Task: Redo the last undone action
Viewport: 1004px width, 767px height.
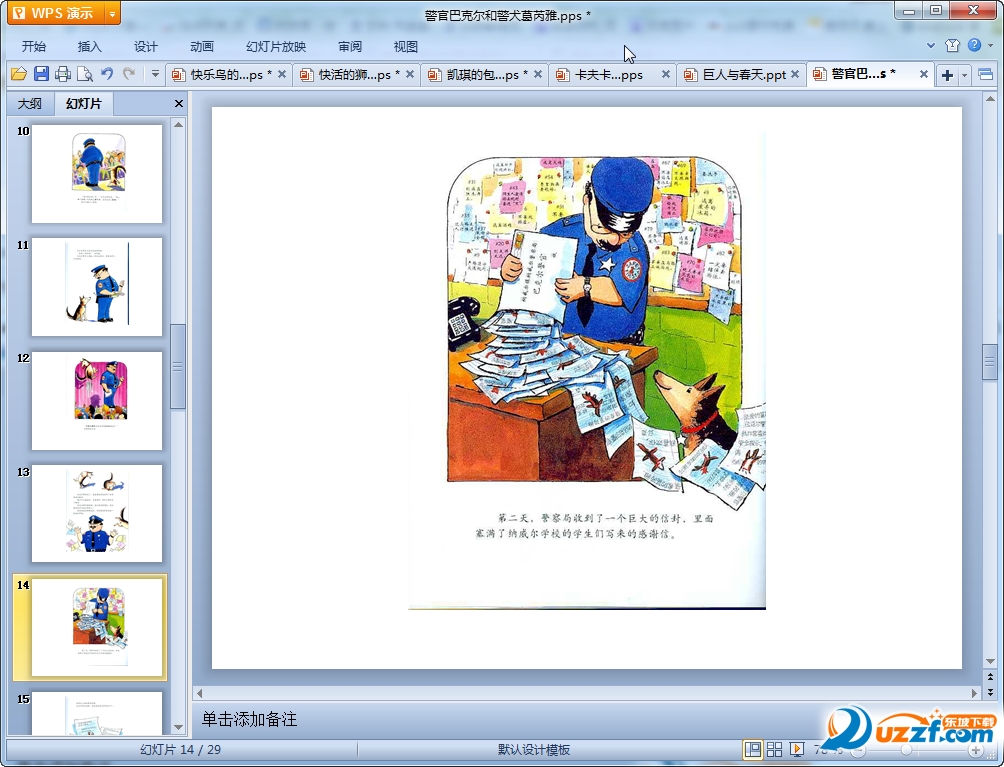Action: [x=129, y=74]
